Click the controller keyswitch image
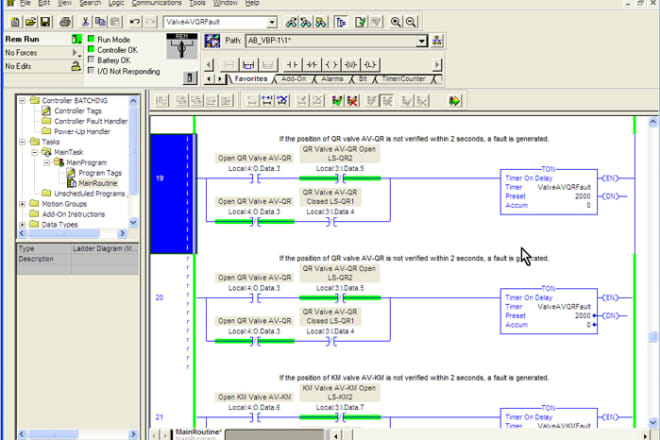Viewport: 660px width, 440px height. point(181,46)
